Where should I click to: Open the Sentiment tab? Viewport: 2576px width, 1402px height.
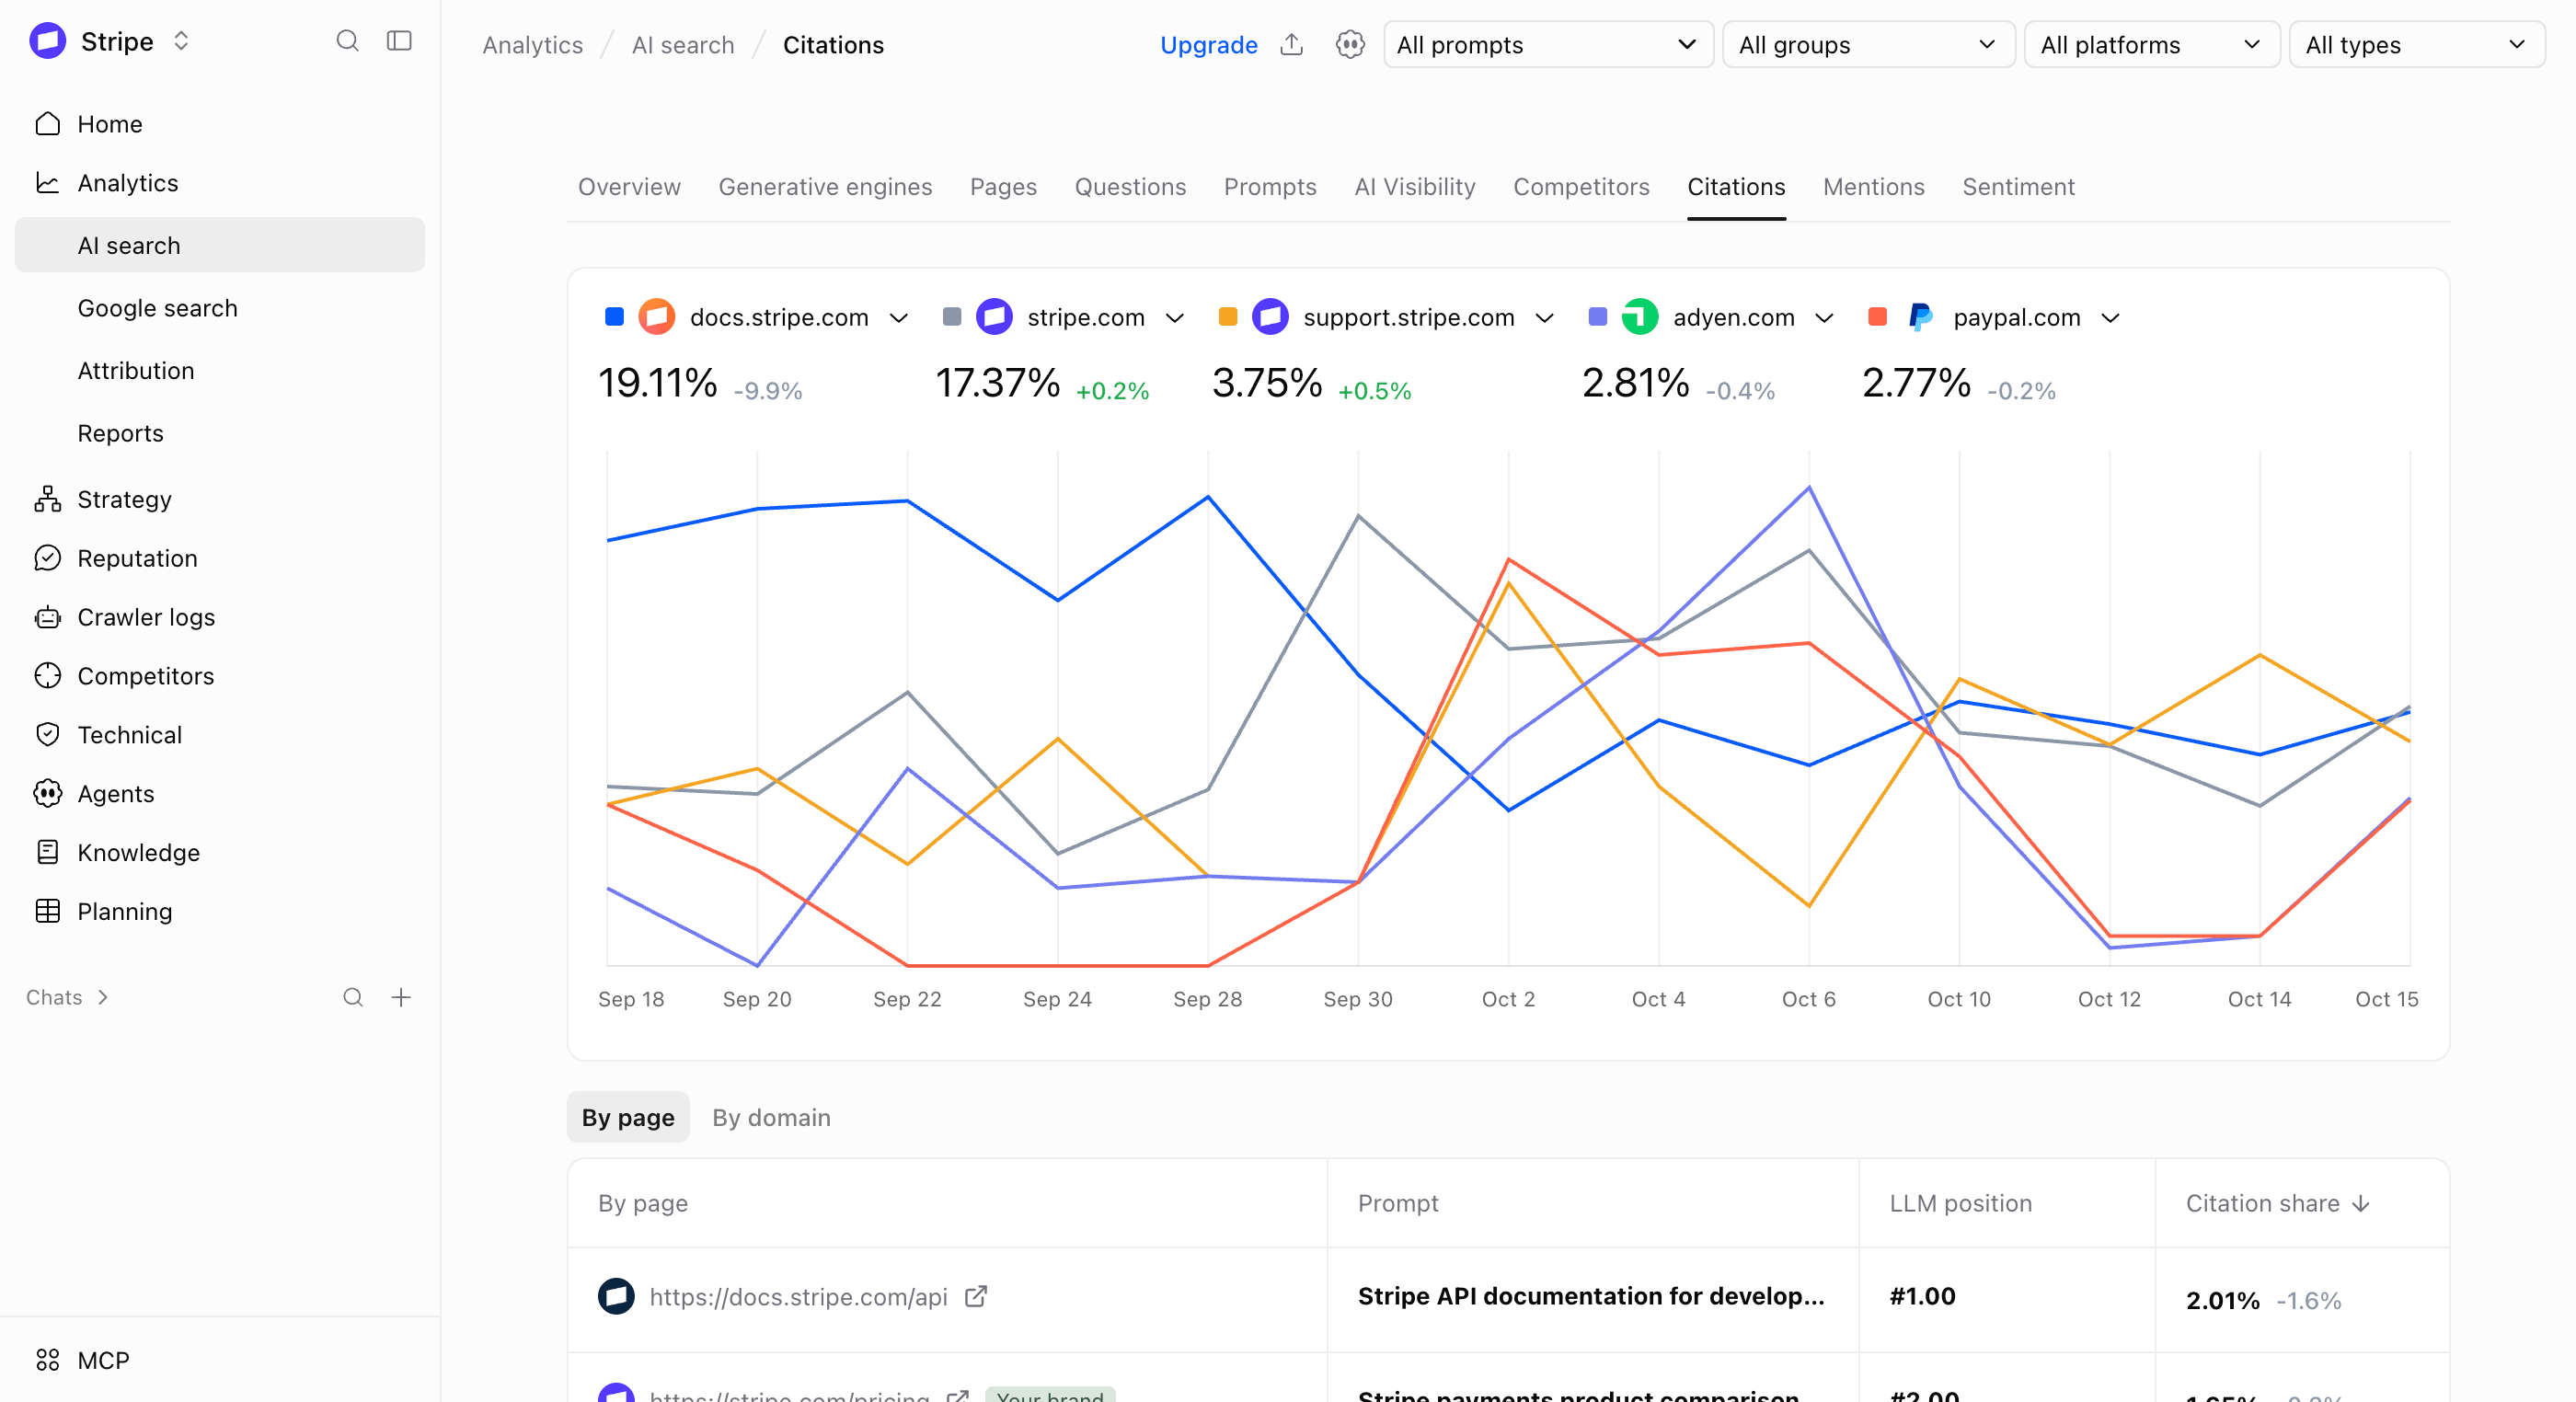coord(2018,187)
